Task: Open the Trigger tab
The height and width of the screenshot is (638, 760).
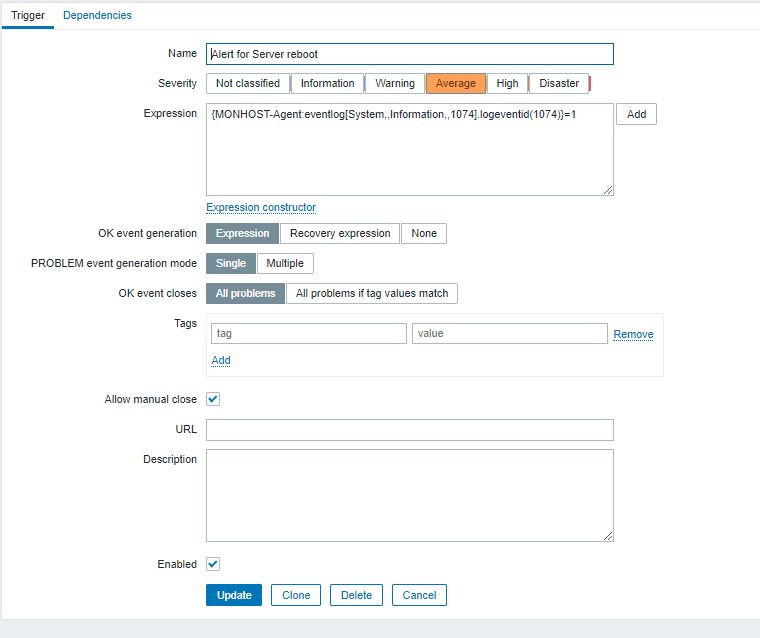Action: tap(28, 15)
